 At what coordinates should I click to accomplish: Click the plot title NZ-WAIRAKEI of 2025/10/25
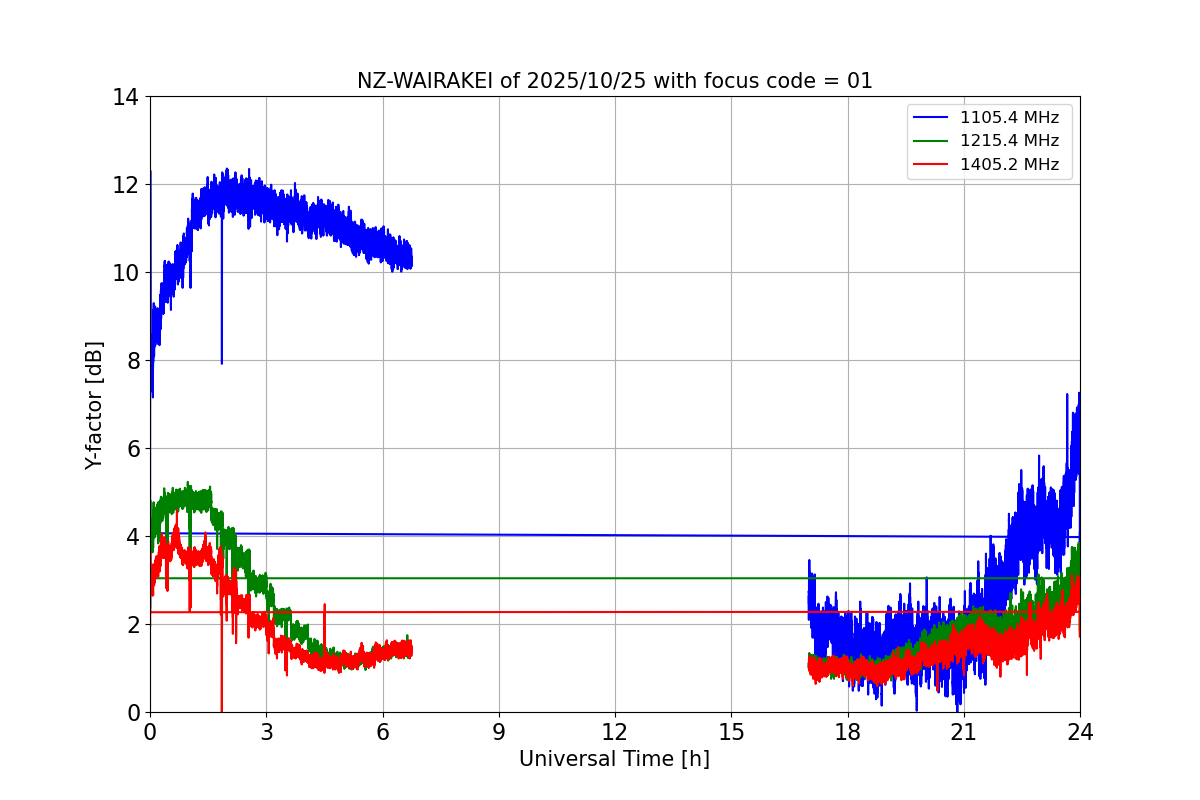coord(615,81)
